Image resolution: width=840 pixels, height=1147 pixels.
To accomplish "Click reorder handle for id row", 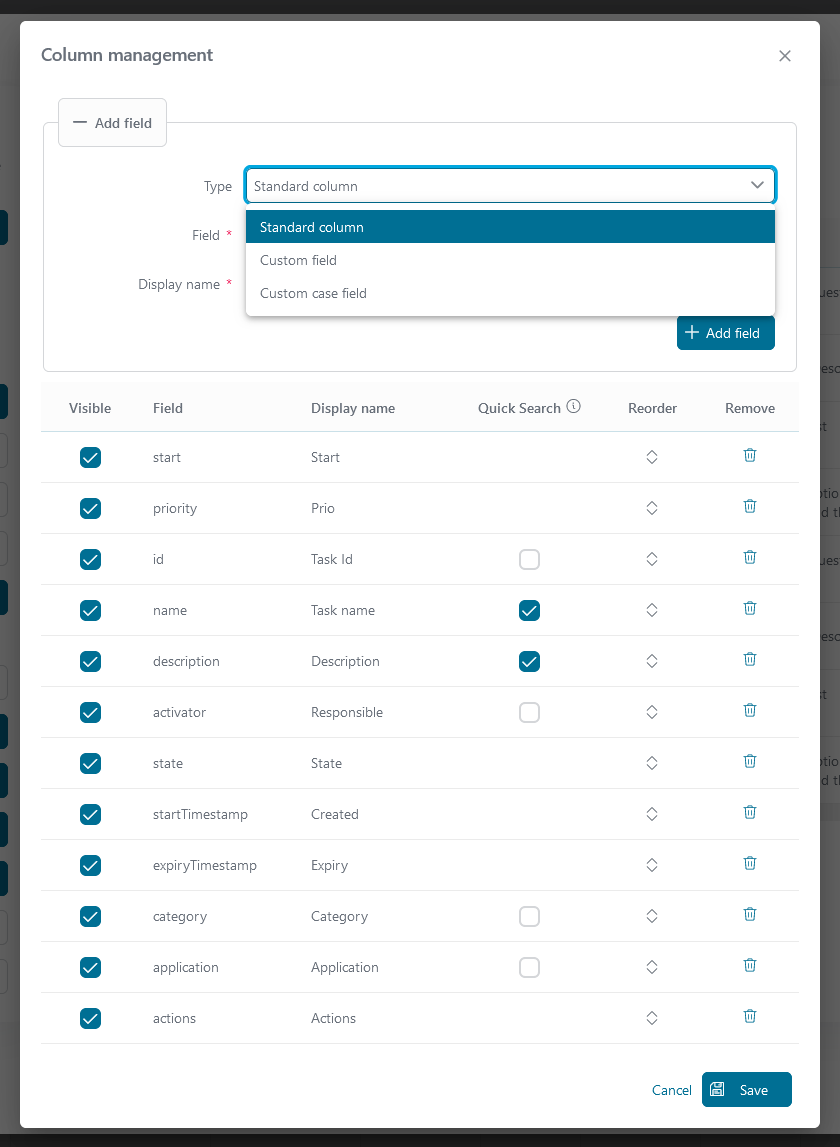I will click(652, 559).
